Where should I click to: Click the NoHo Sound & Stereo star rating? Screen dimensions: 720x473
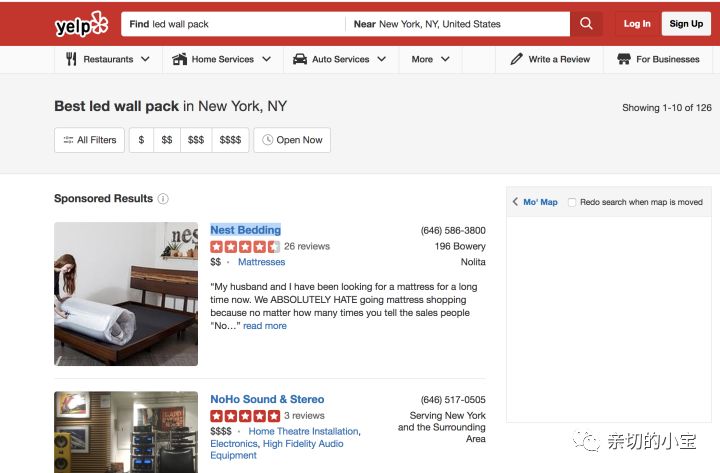(x=245, y=416)
